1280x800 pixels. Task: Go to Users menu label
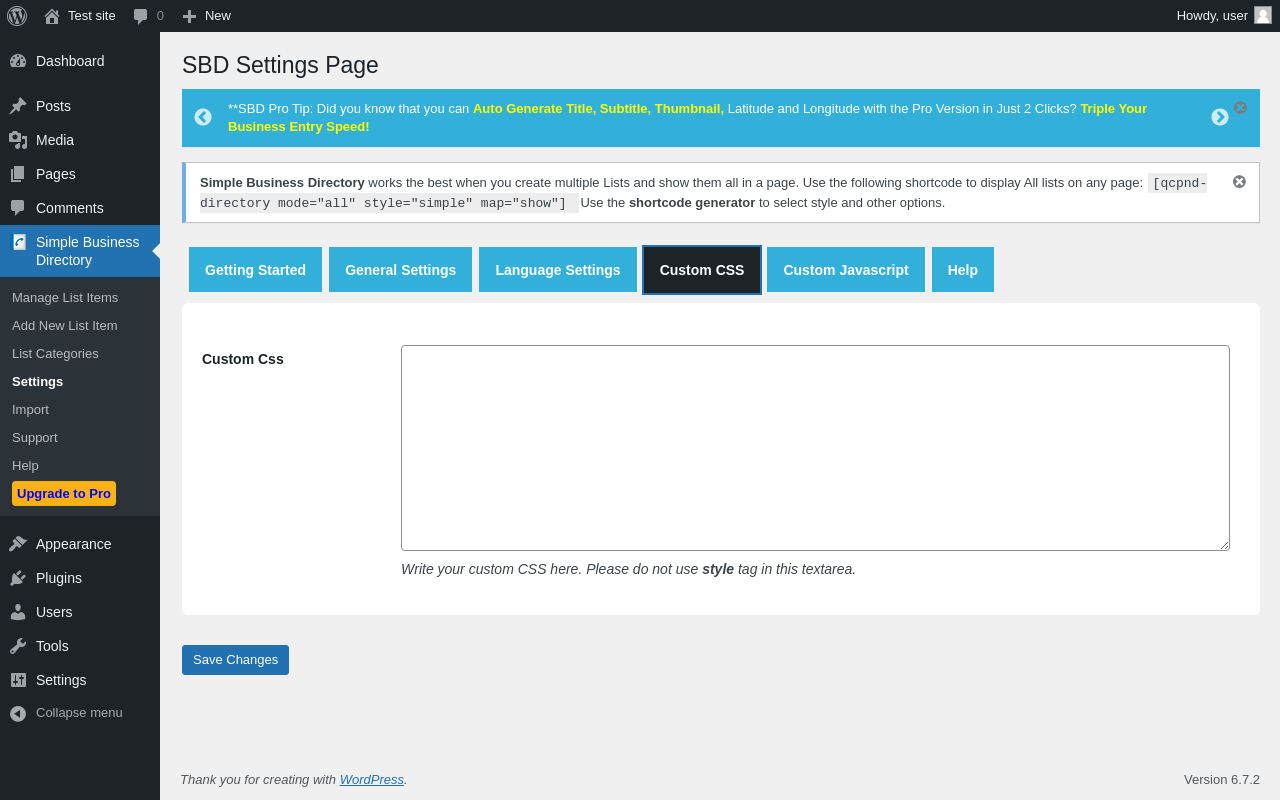[54, 612]
